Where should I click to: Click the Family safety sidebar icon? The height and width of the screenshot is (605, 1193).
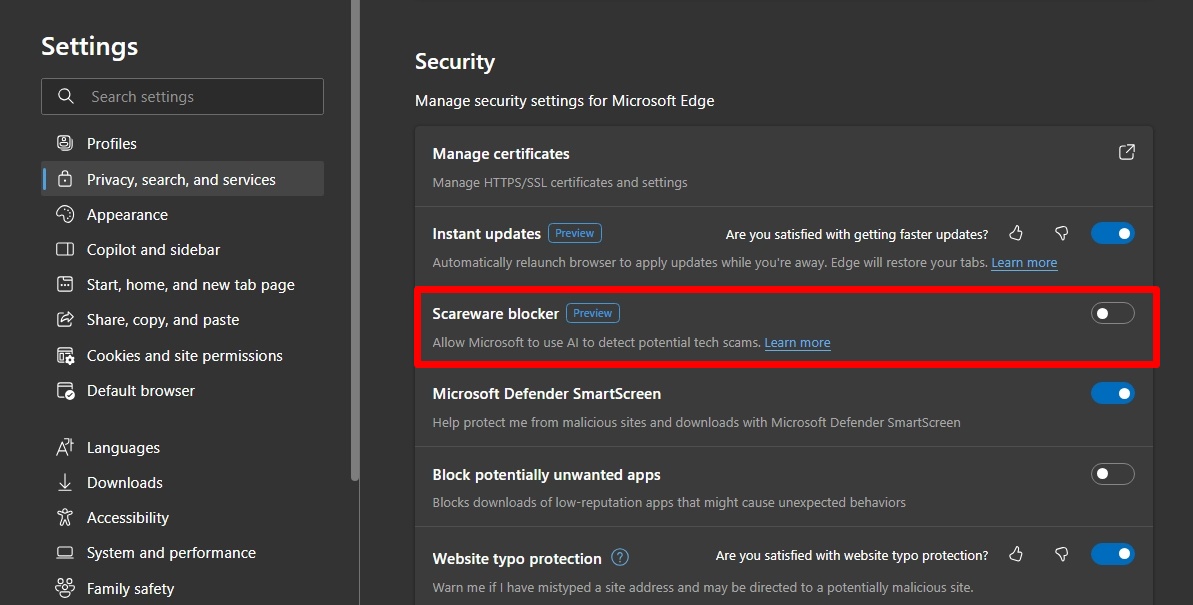pos(65,588)
